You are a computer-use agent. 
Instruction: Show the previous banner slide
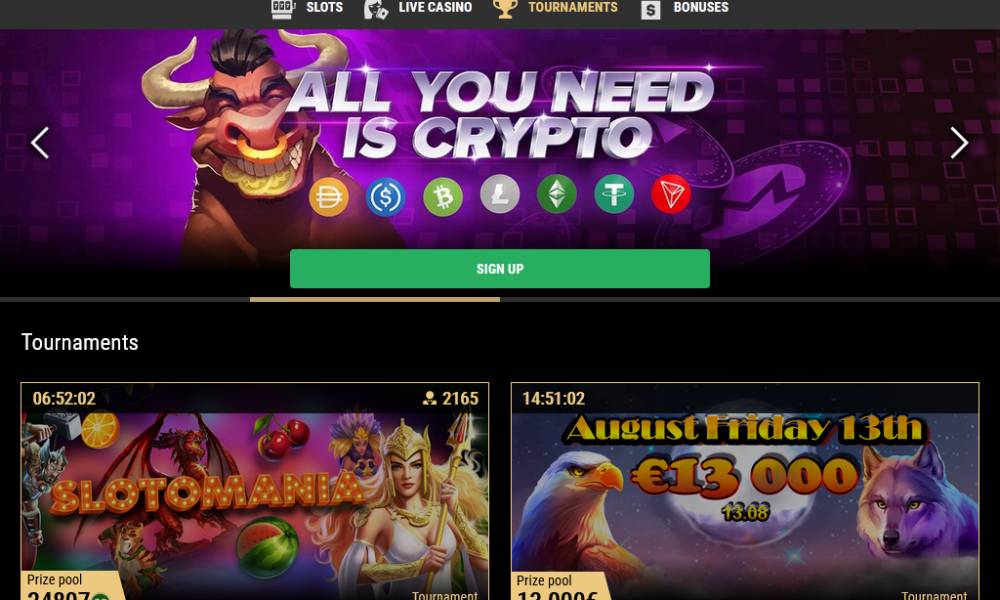(x=40, y=143)
